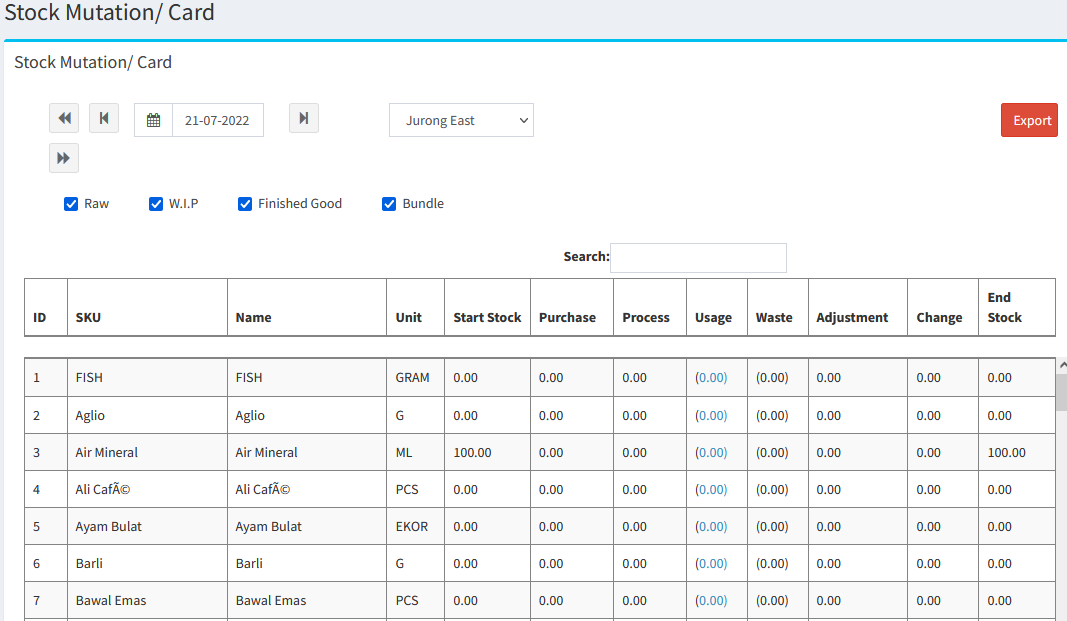Open the Aglio row usage link

[711, 416]
